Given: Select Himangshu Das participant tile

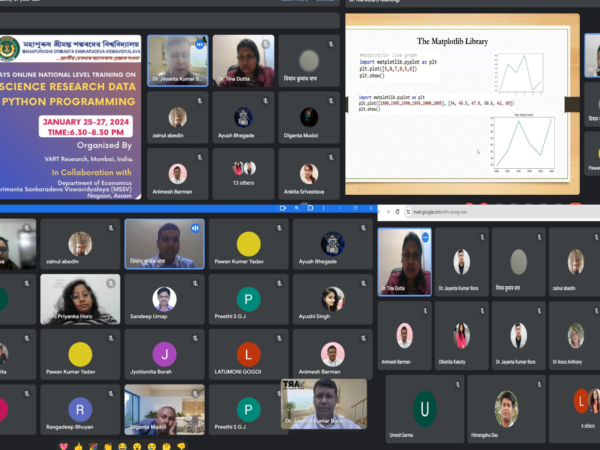Looking at the screenshot, I should point(506,409).
